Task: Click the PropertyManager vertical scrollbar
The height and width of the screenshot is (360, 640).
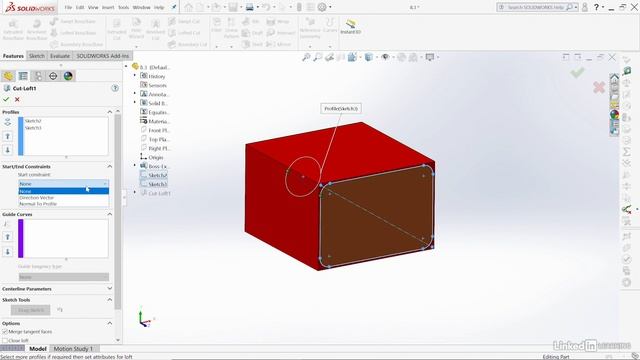Action: [118, 212]
